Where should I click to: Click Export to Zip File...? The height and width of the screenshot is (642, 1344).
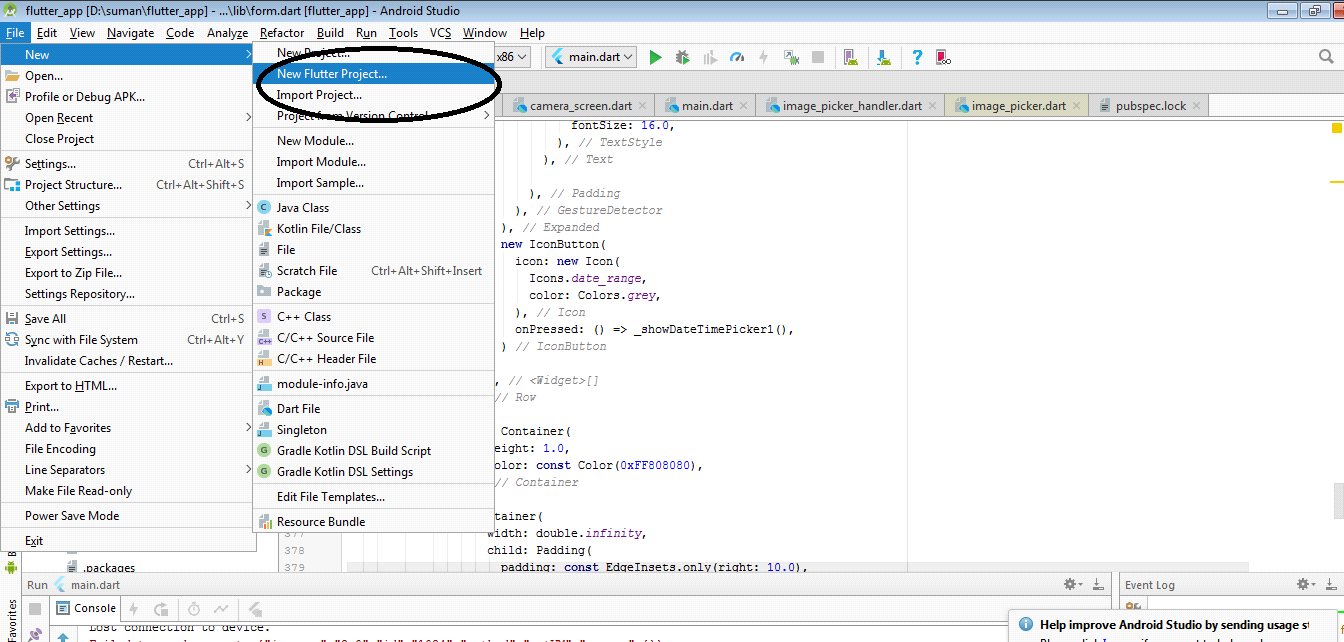(x=126, y=272)
